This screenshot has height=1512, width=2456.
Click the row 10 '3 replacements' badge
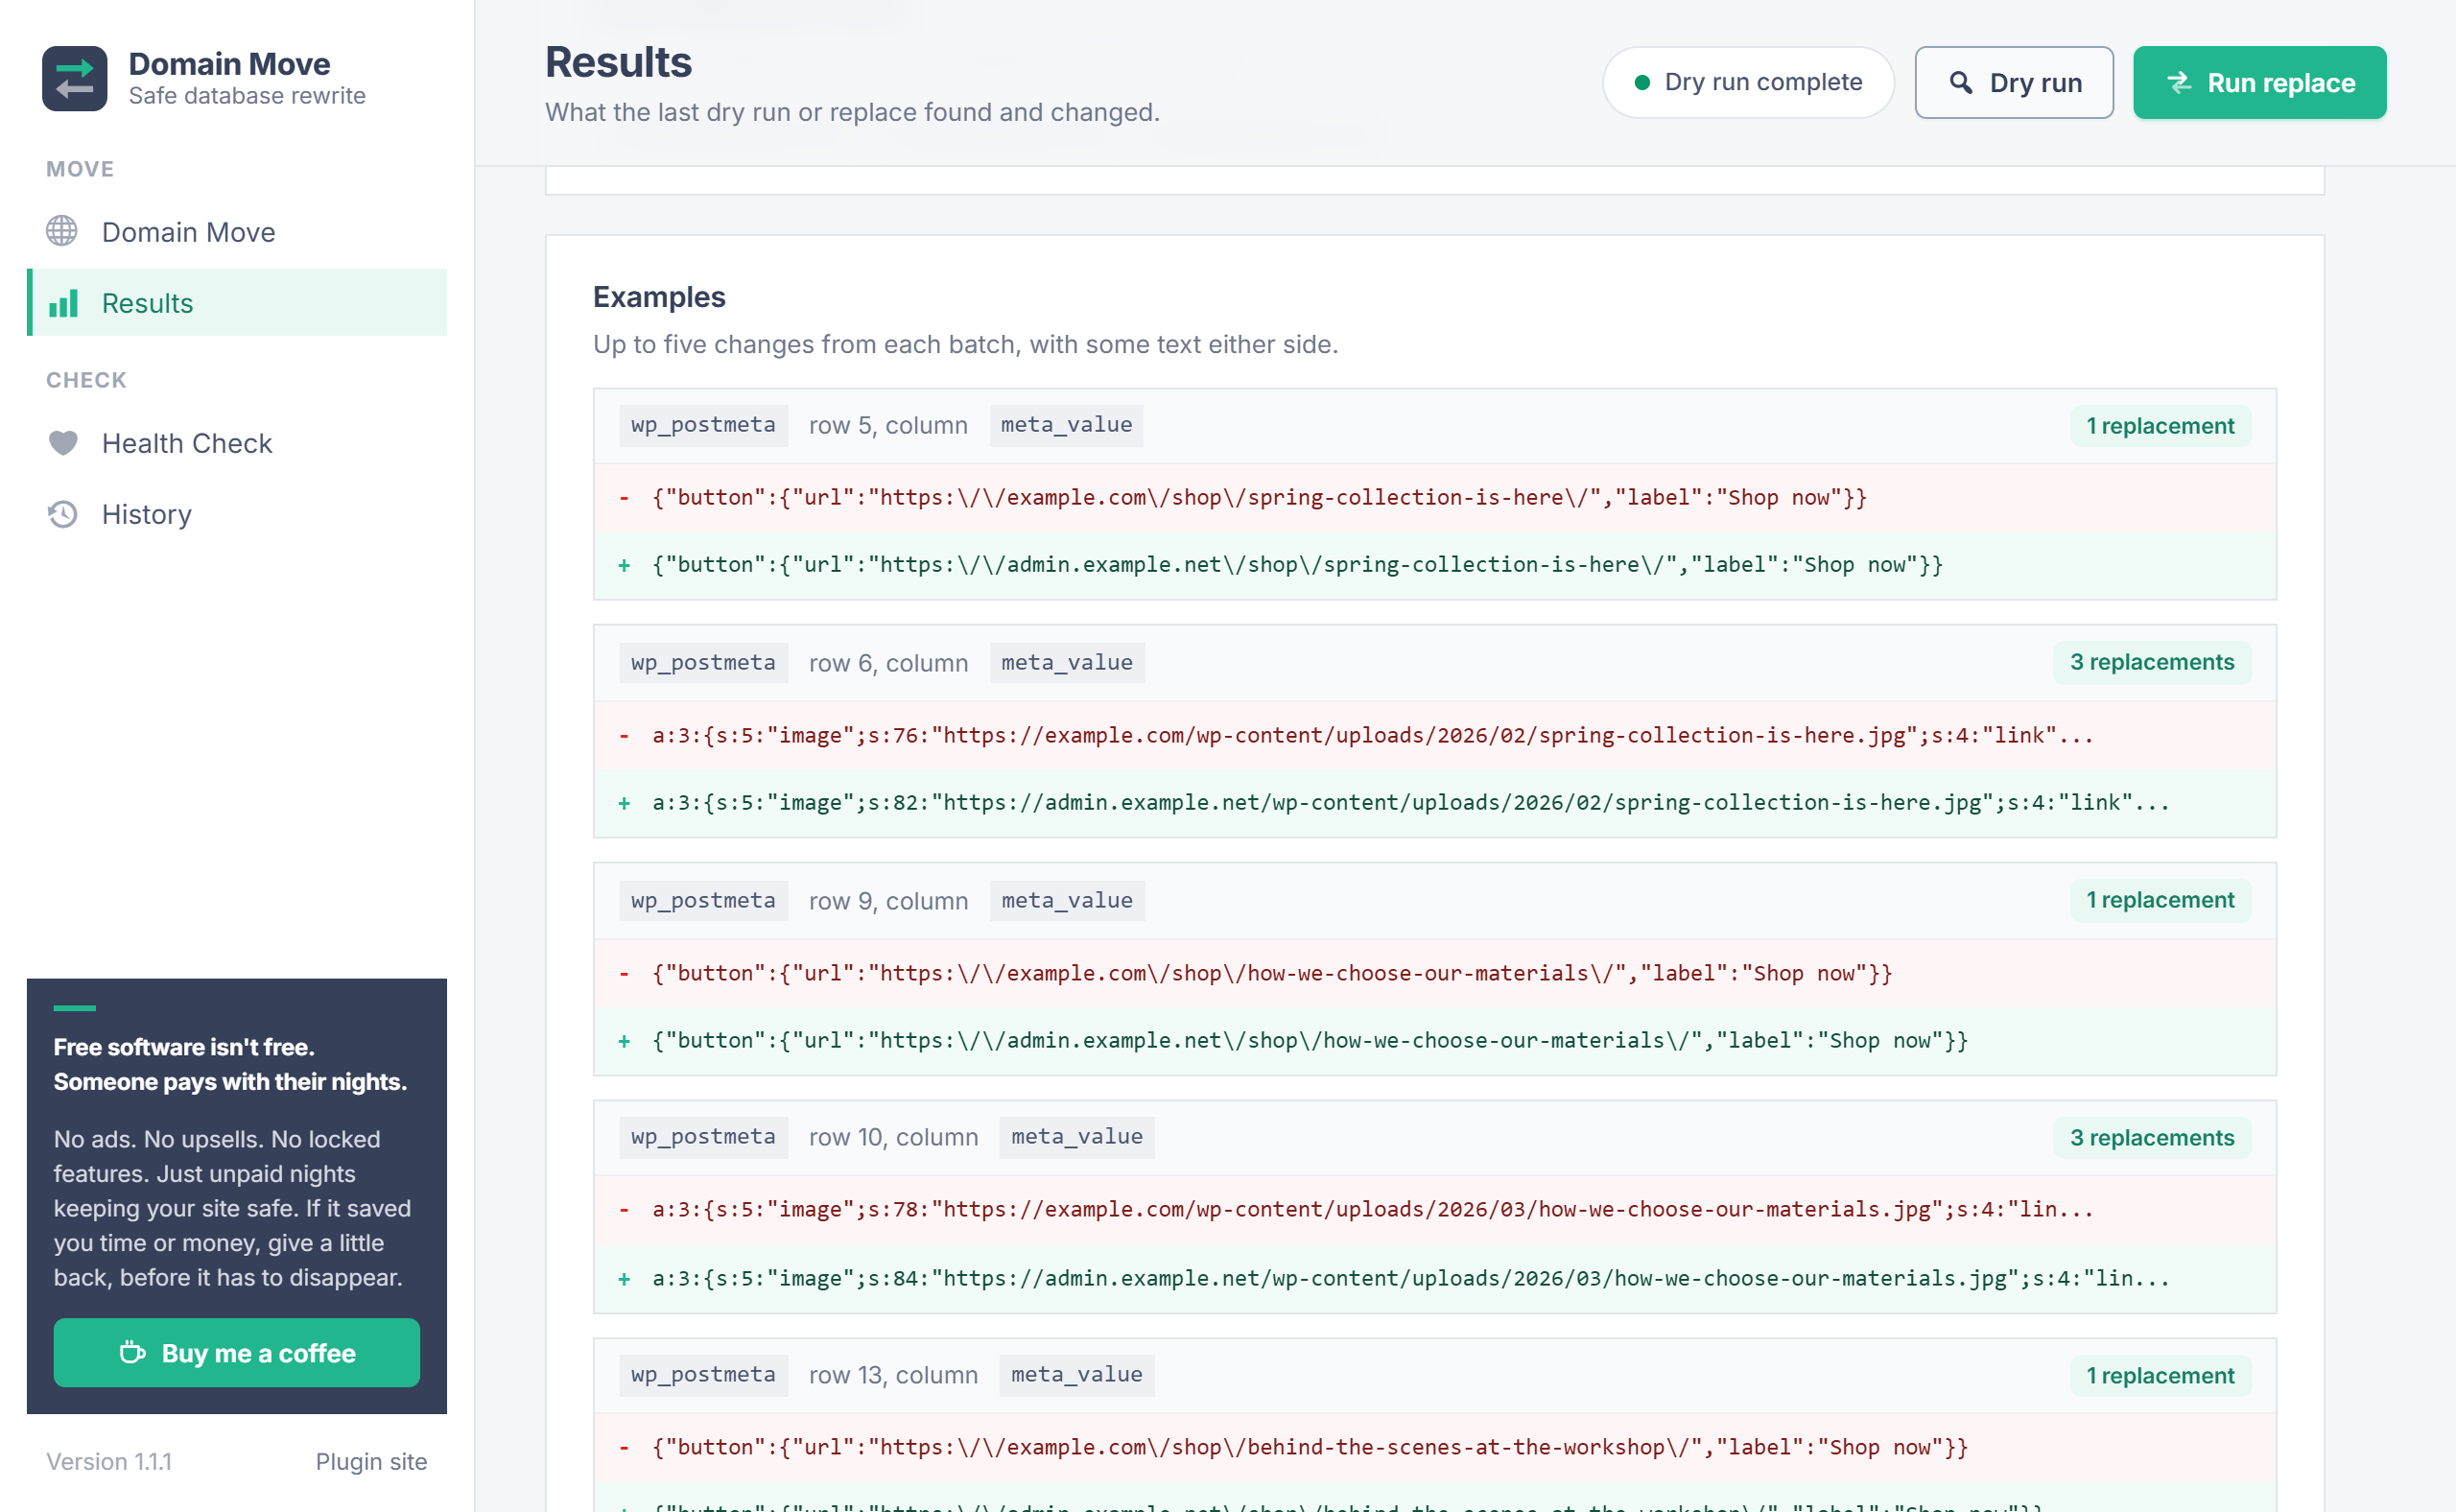click(2152, 1138)
